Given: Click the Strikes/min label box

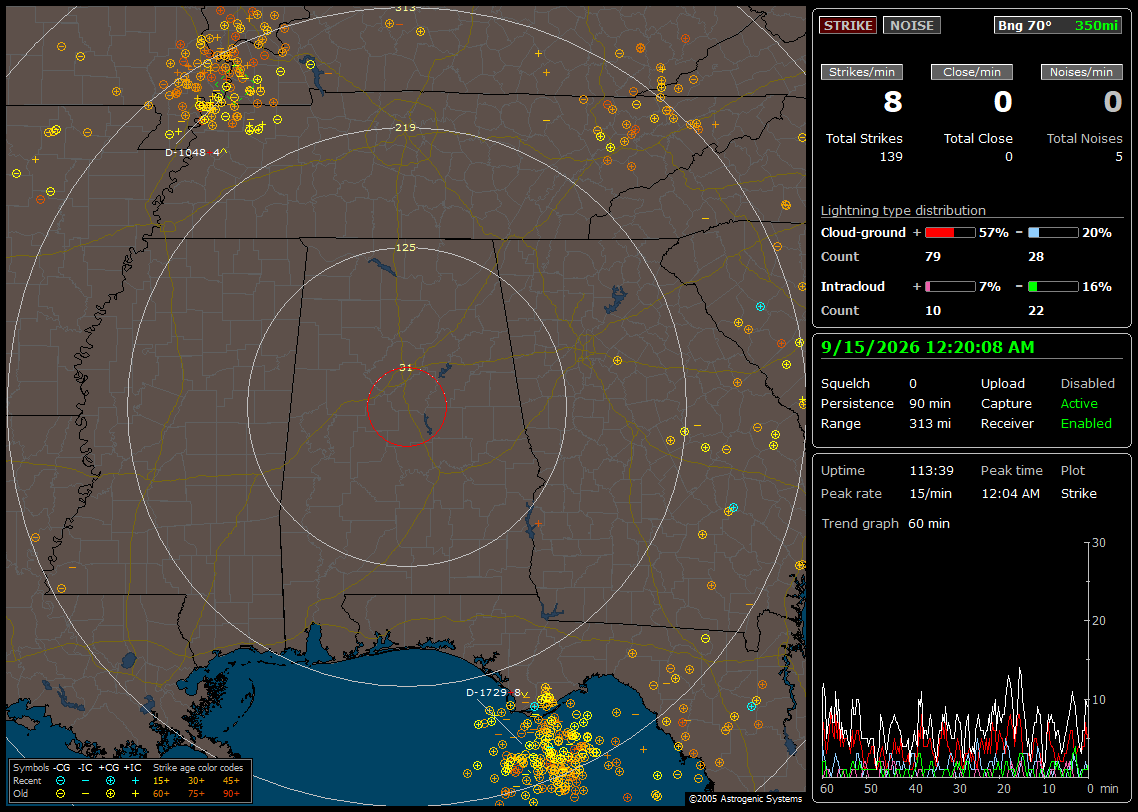Looking at the screenshot, I should (x=861, y=72).
